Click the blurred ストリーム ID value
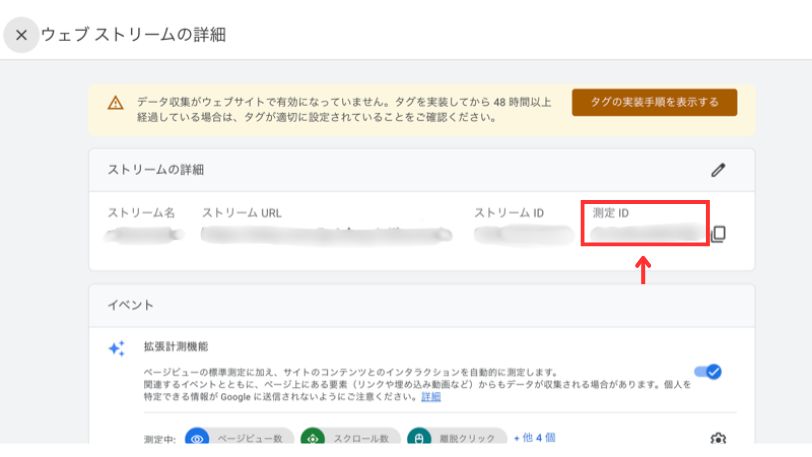Screen dimensions: 812x457 pos(515,234)
